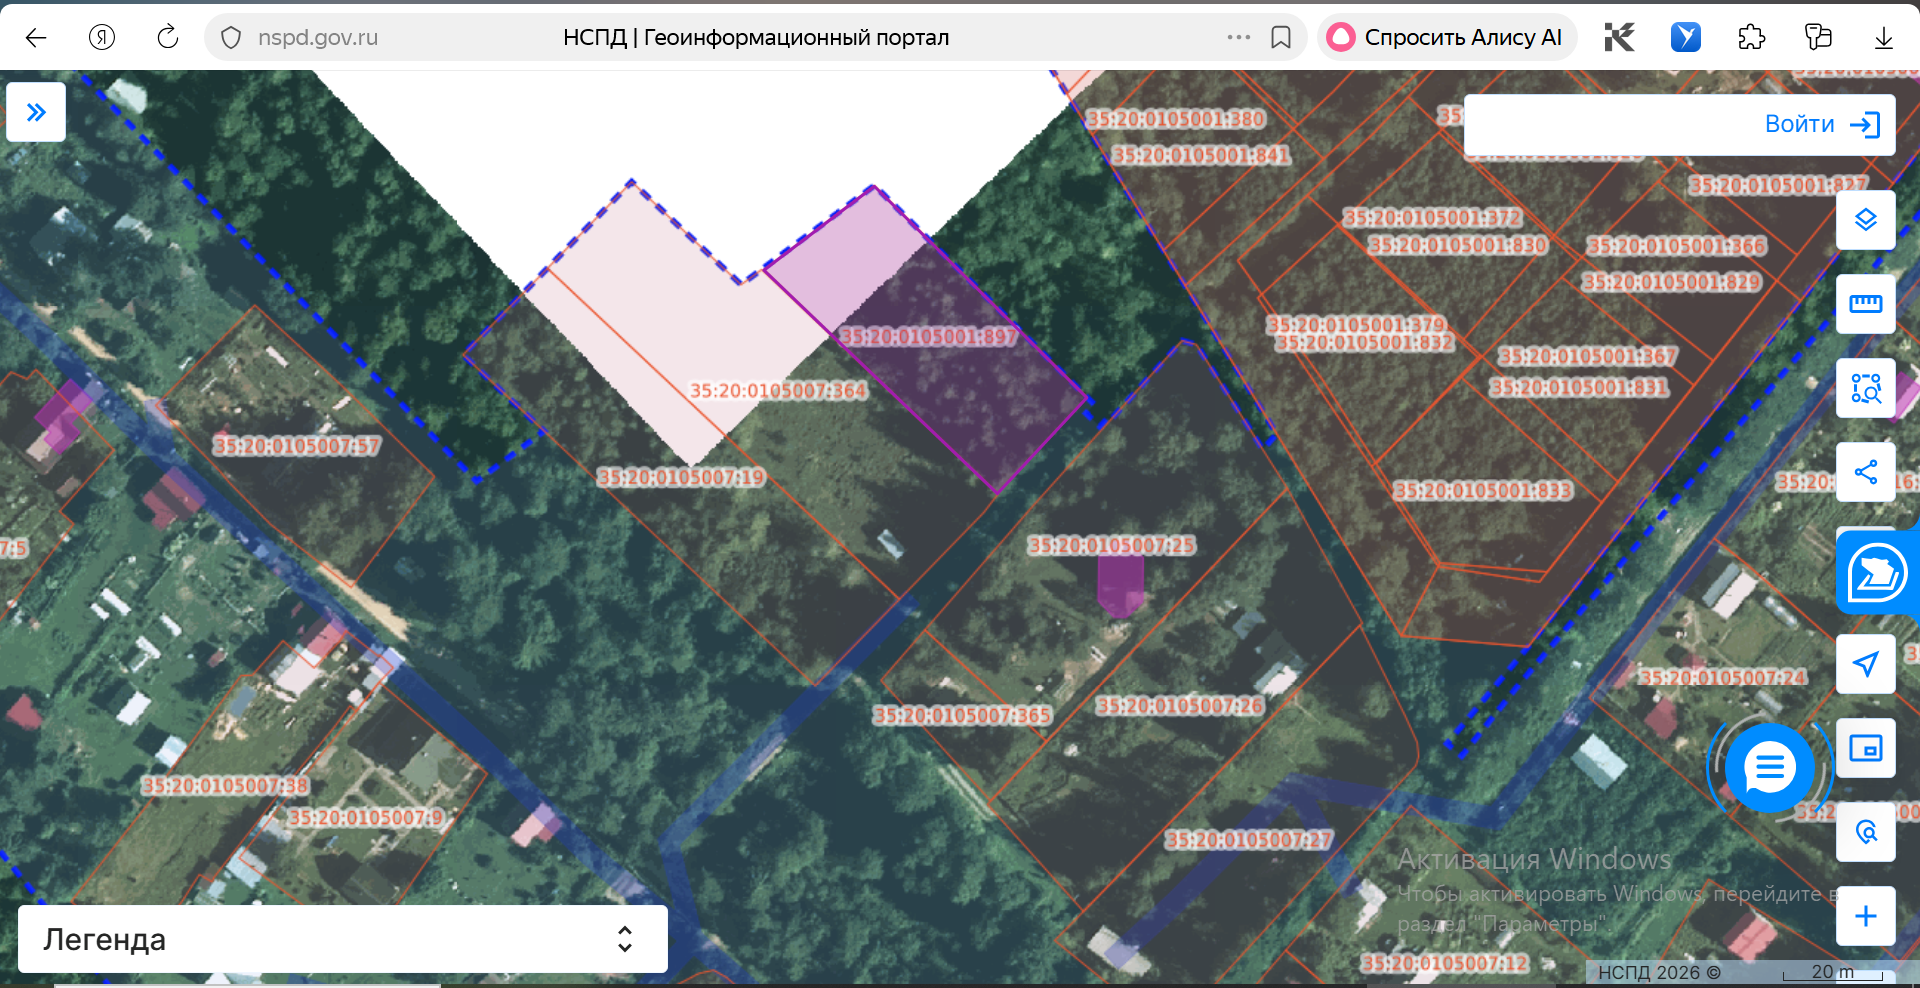Open browser extensions menu
The image size is (1920, 988).
(x=1752, y=37)
